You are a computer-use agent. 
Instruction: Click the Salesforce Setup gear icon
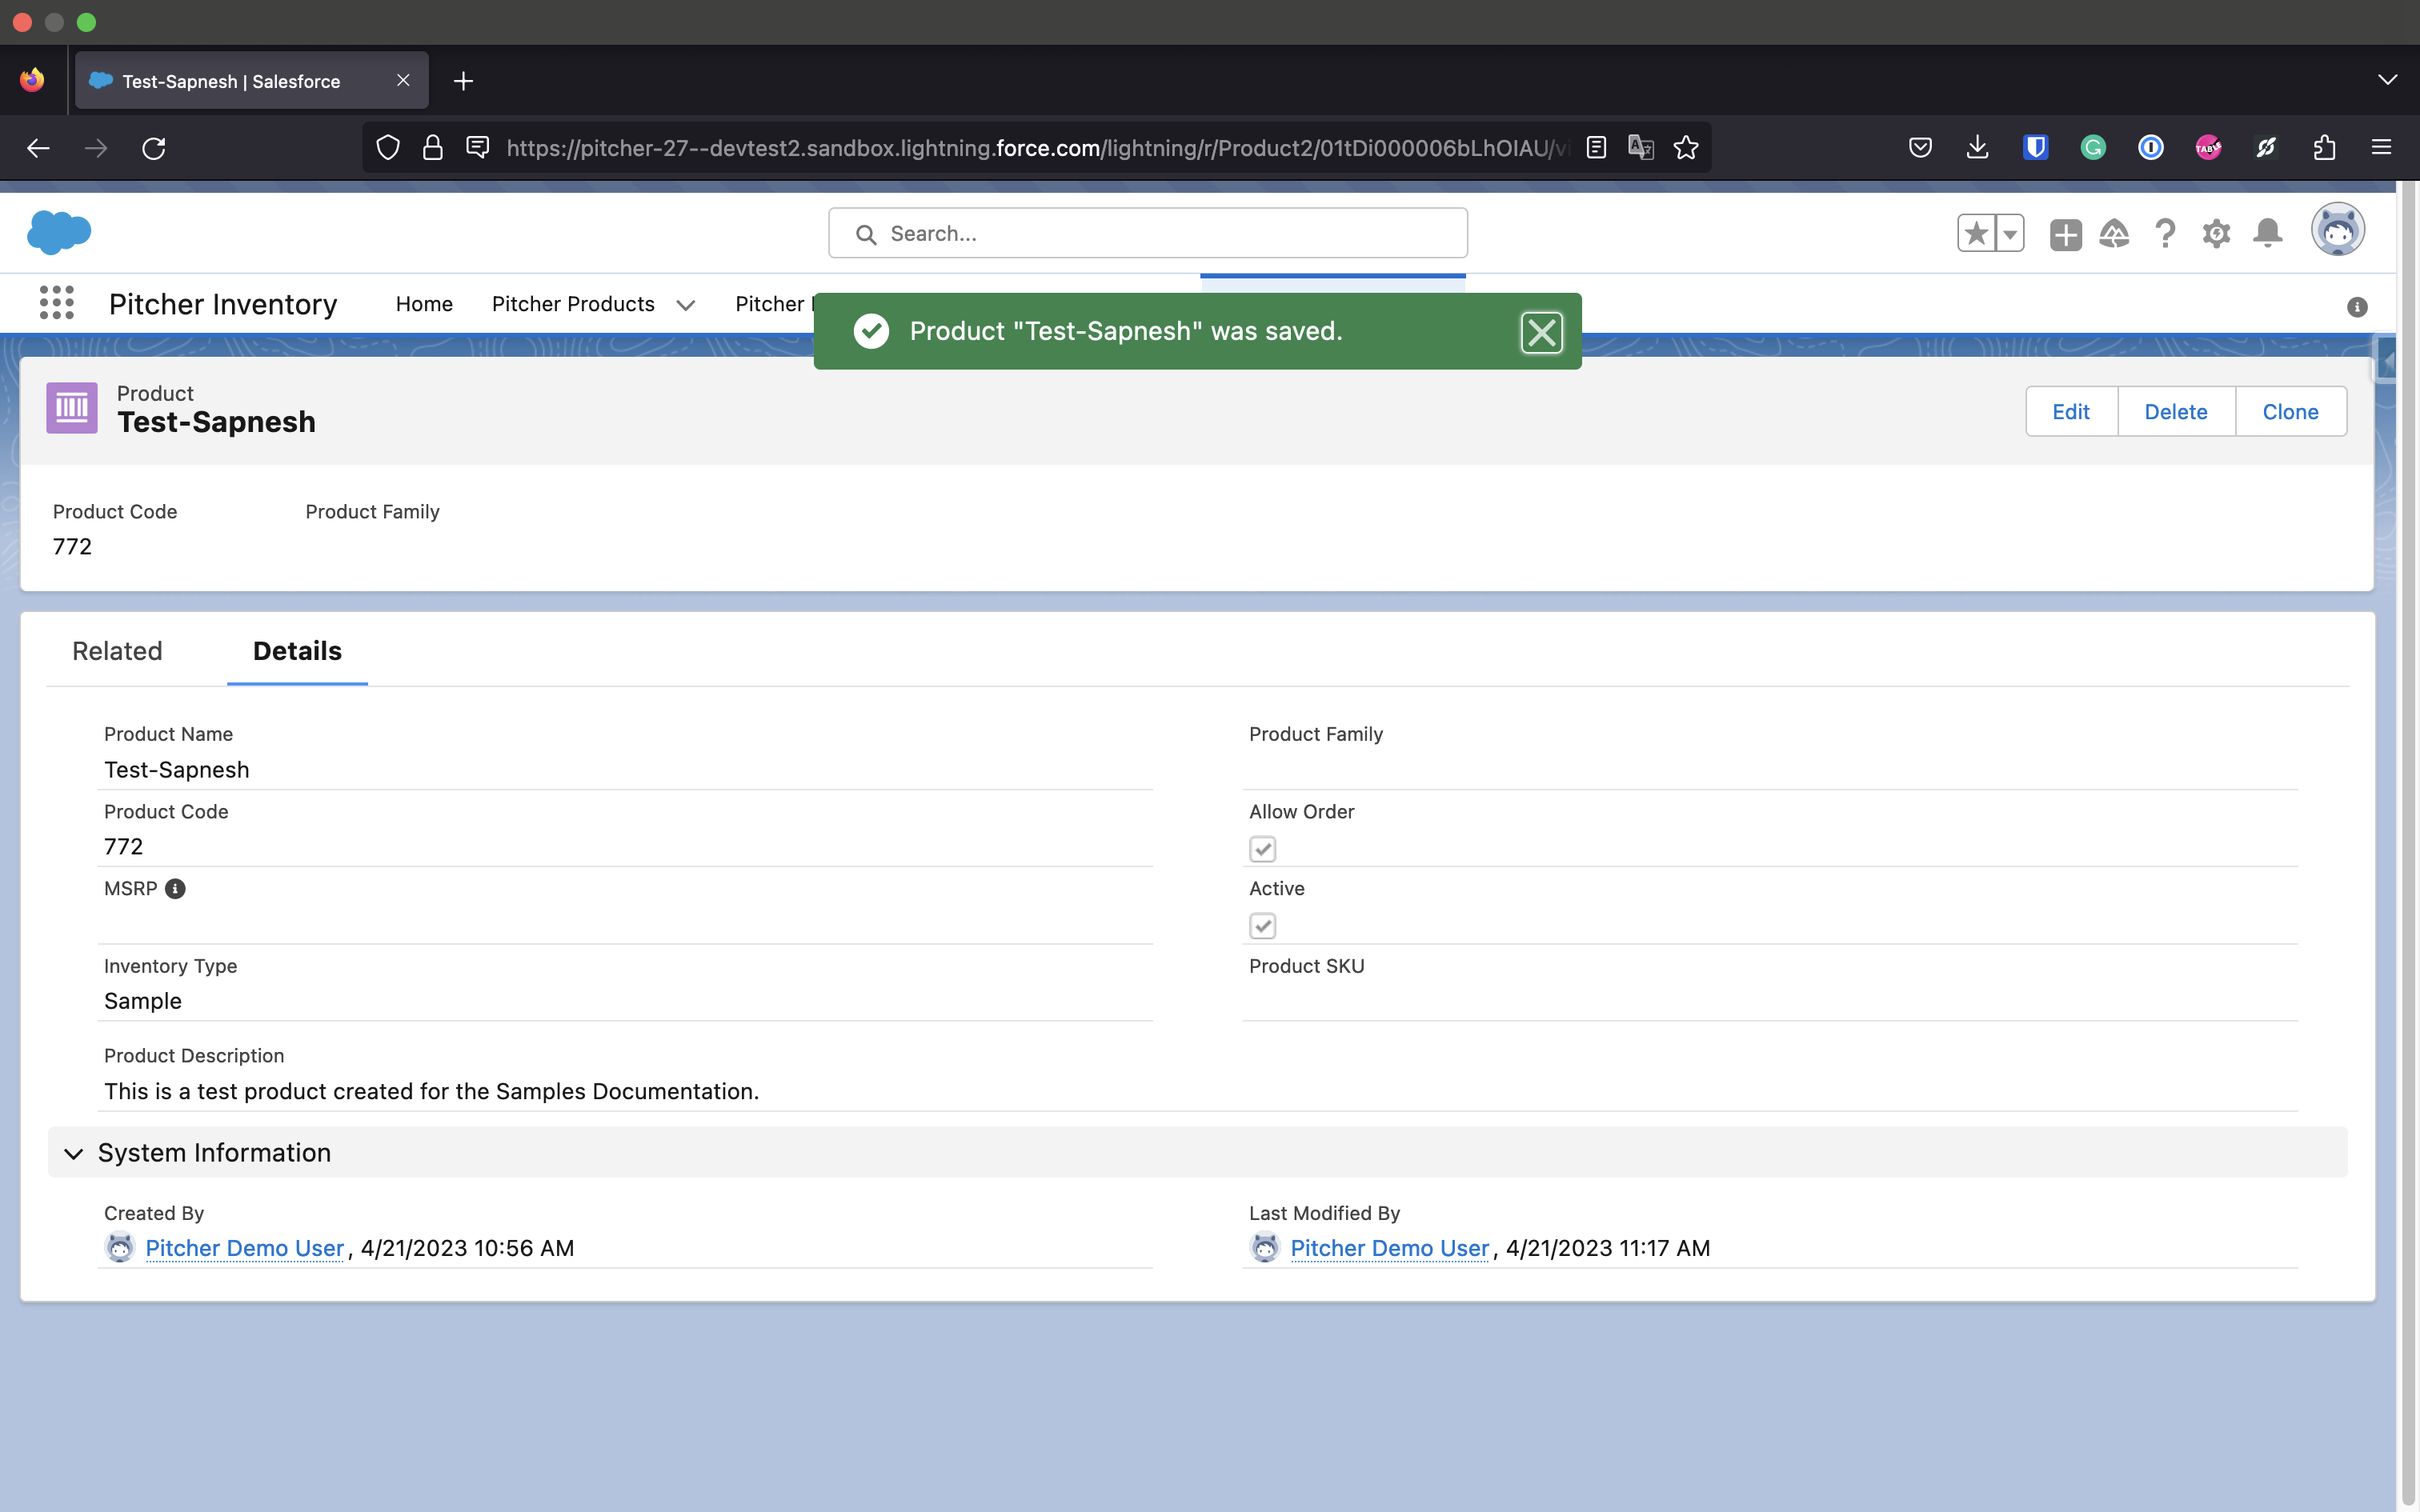click(x=2216, y=234)
